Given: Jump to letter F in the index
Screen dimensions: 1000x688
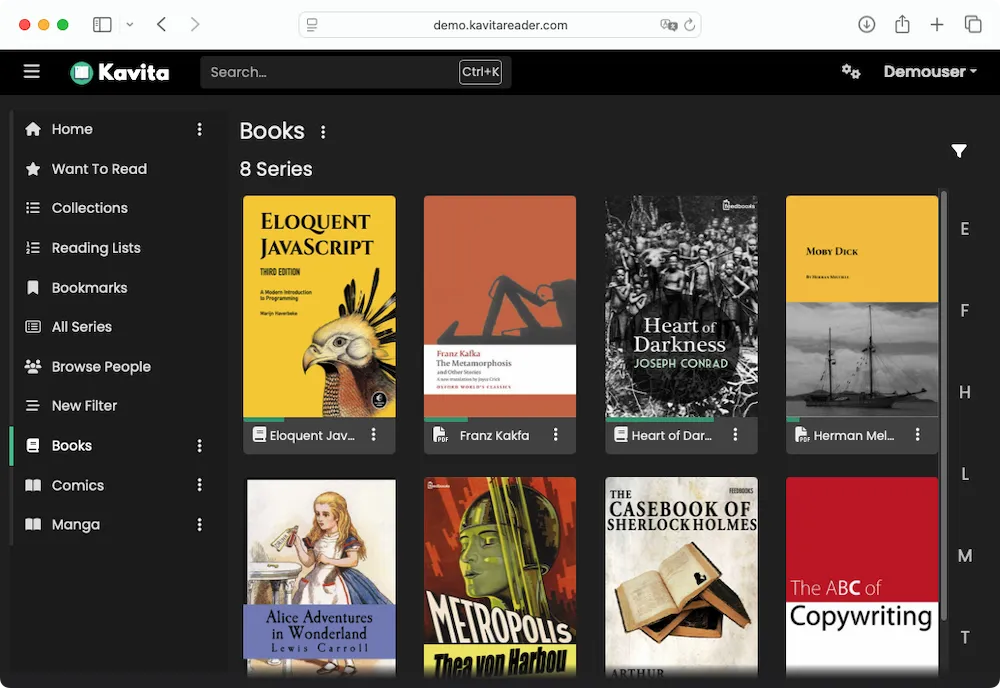Looking at the screenshot, I should coord(965,311).
